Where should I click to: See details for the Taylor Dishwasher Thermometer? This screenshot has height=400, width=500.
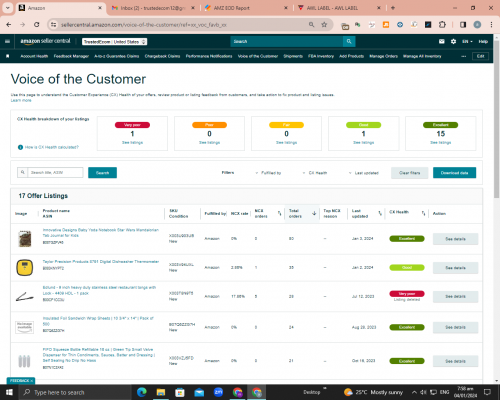pyautogui.click(x=455, y=268)
